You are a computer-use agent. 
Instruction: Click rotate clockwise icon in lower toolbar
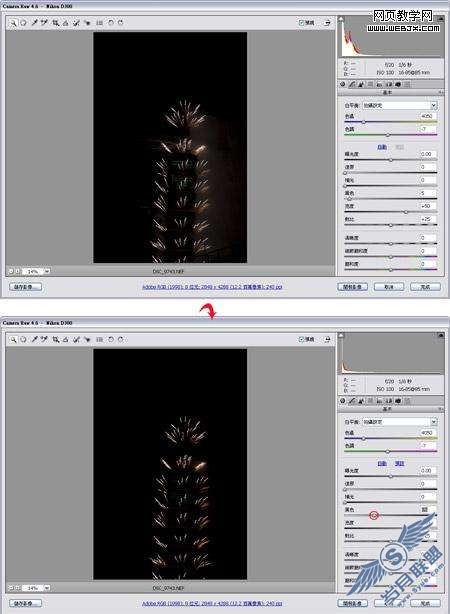point(121,340)
